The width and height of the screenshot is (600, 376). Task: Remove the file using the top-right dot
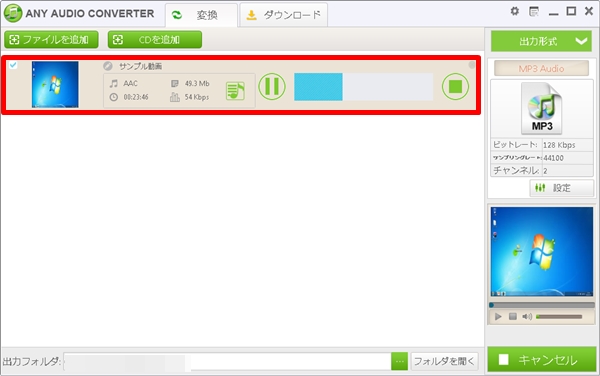point(472,65)
